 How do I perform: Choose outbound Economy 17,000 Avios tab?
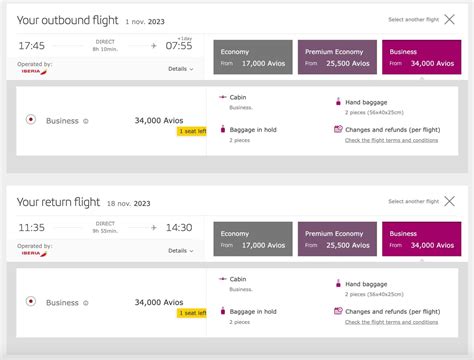[x=253, y=57]
